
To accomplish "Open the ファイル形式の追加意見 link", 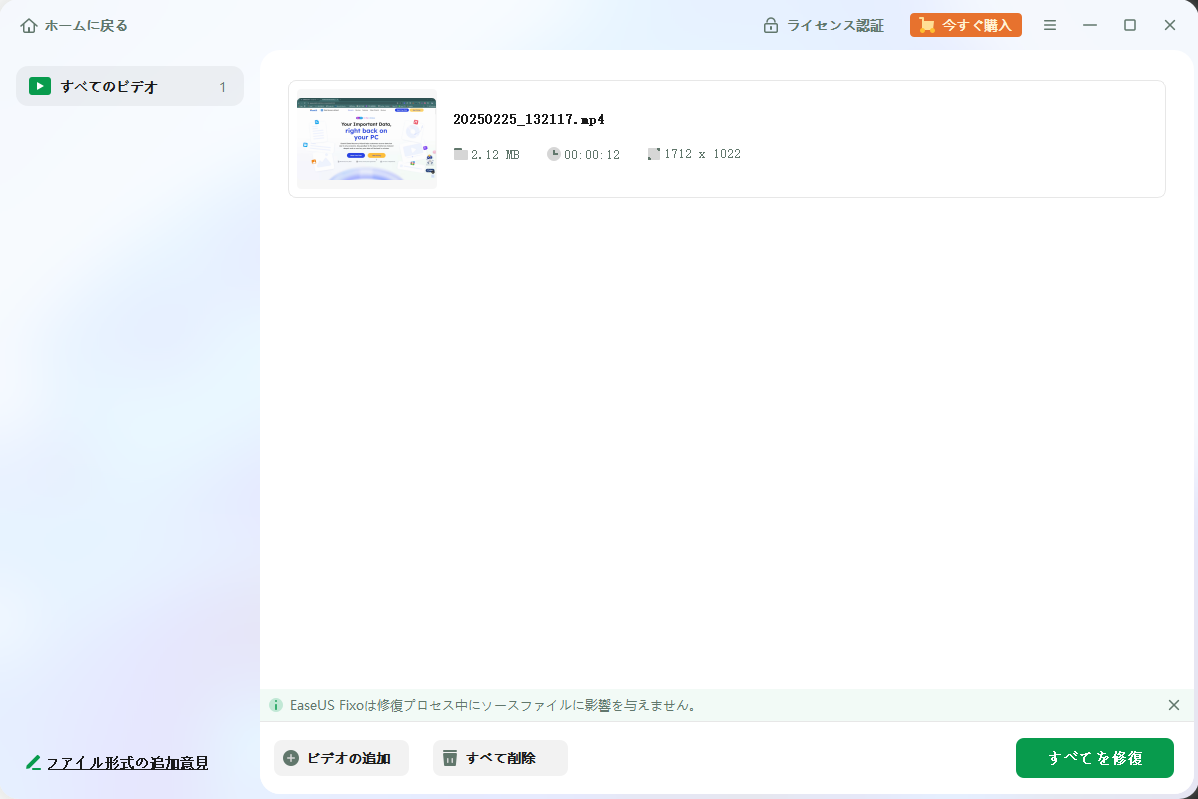I will [x=127, y=763].
